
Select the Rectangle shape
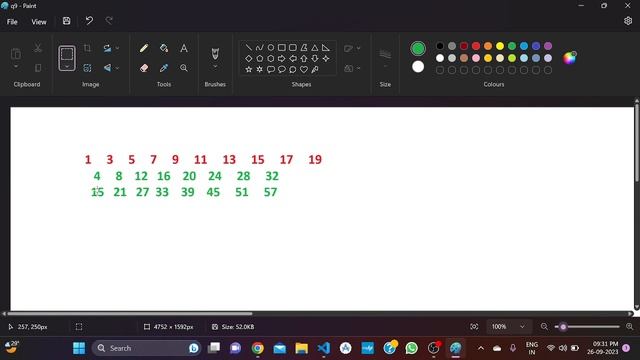point(282,48)
